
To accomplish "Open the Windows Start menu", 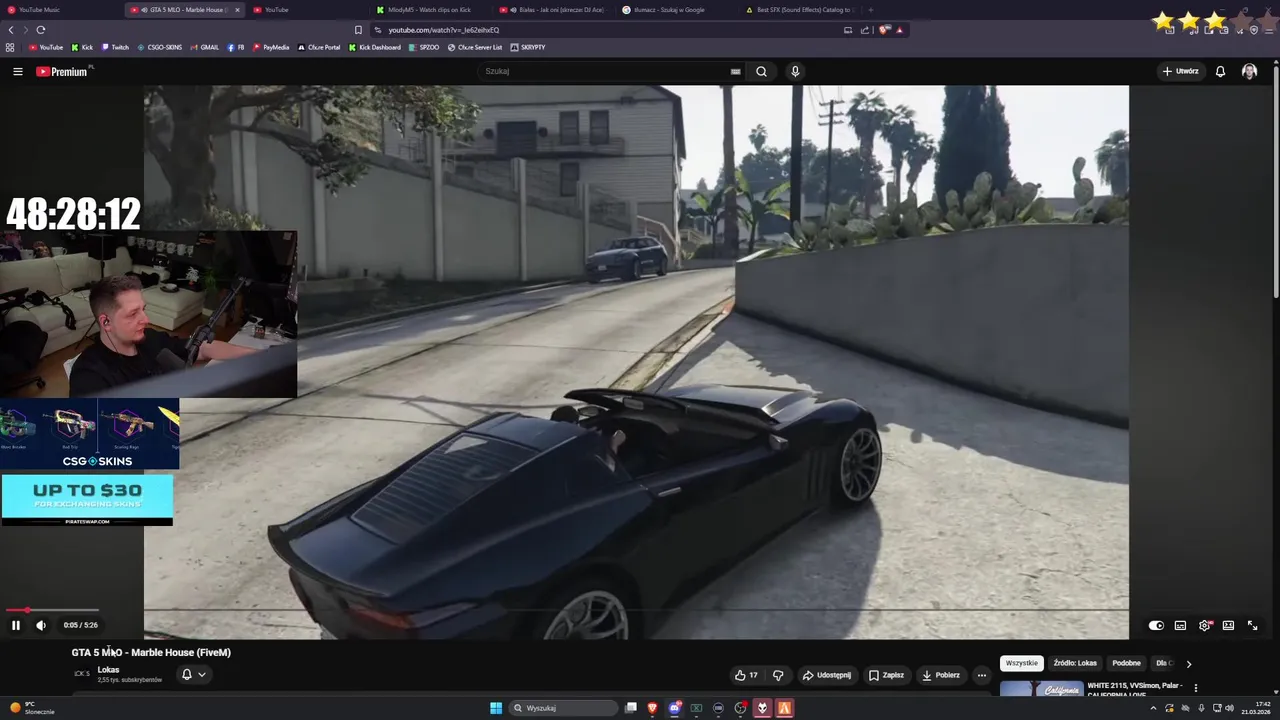I will point(496,708).
